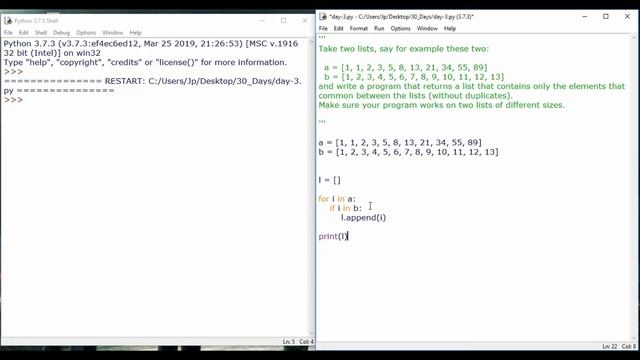The height and width of the screenshot is (360, 640).
Task: Click the Python icon in Shell title bar
Action: (x=8, y=20)
